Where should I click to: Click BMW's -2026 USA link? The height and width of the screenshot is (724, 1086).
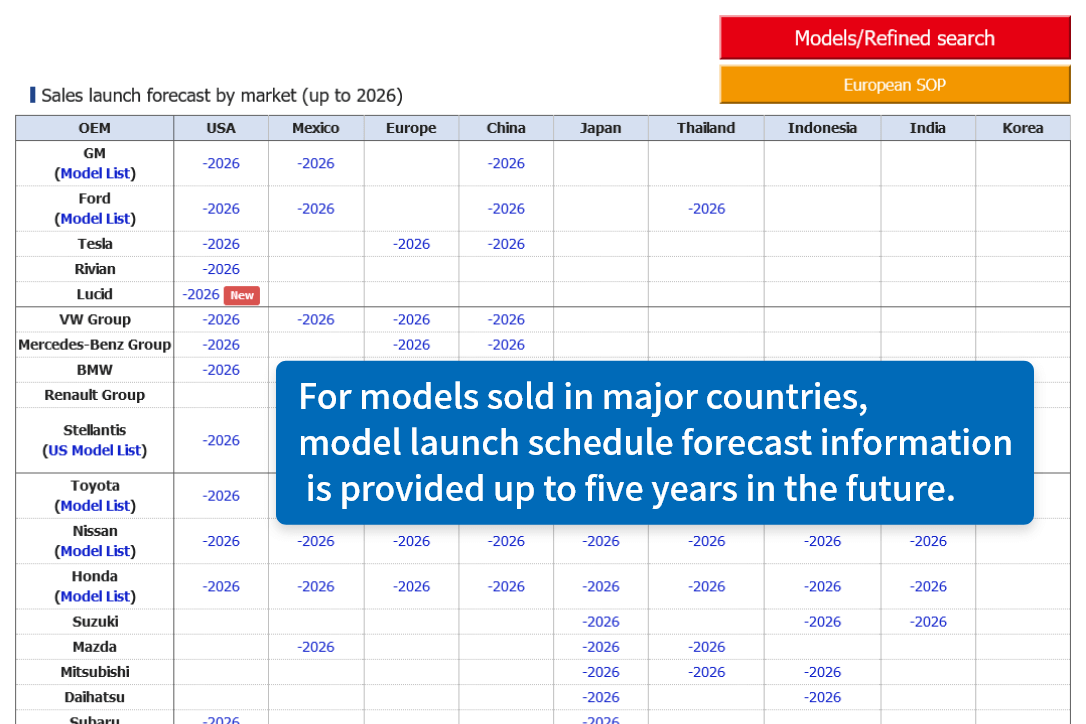pos(221,370)
